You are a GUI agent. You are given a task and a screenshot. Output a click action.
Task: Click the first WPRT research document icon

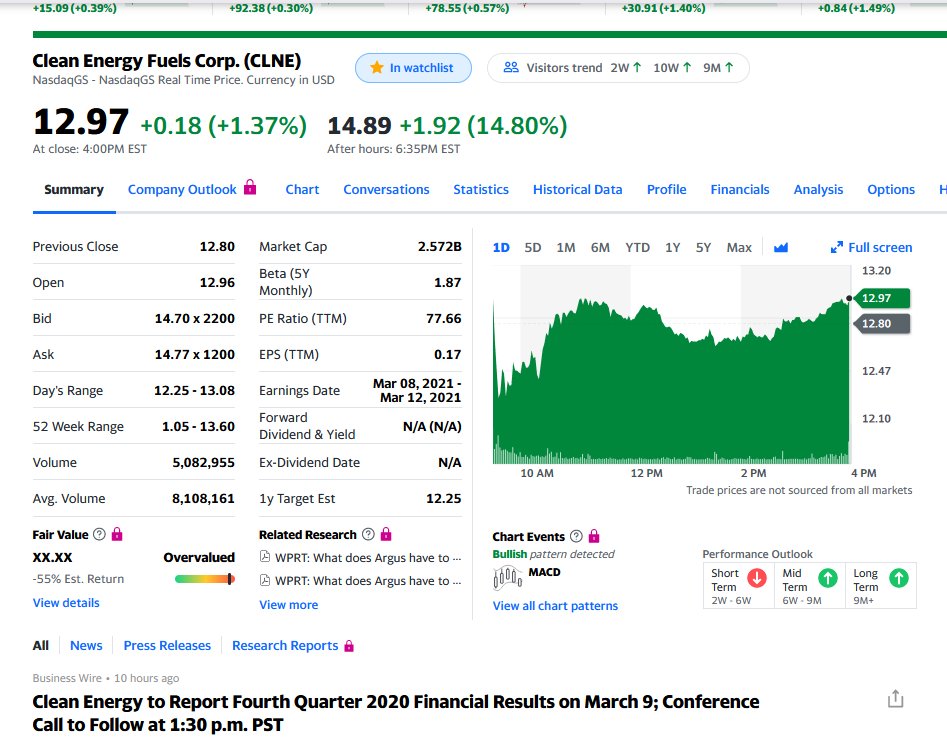[x=264, y=556]
